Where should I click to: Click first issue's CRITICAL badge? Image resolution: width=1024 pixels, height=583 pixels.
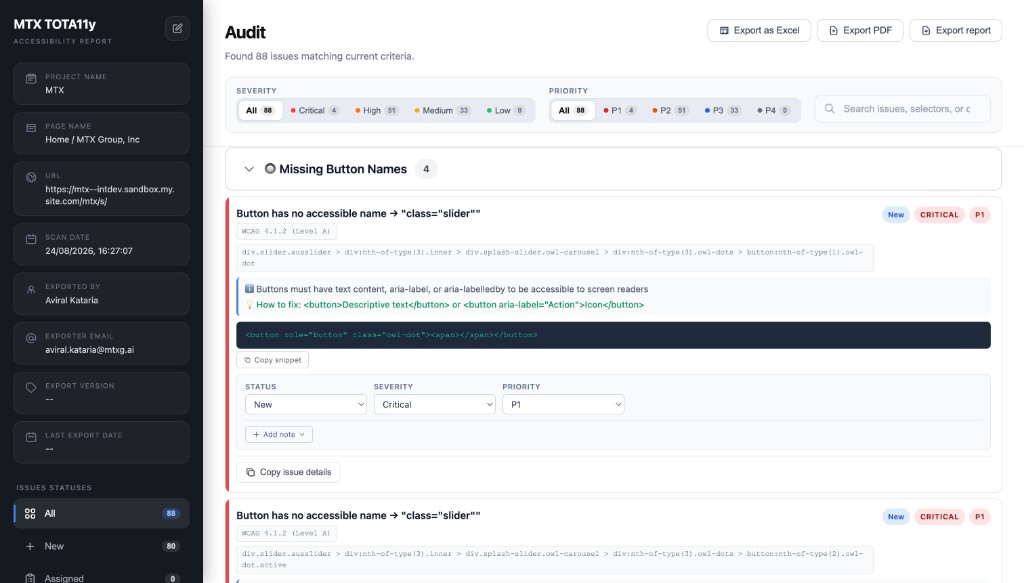click(x=939, y=215)
